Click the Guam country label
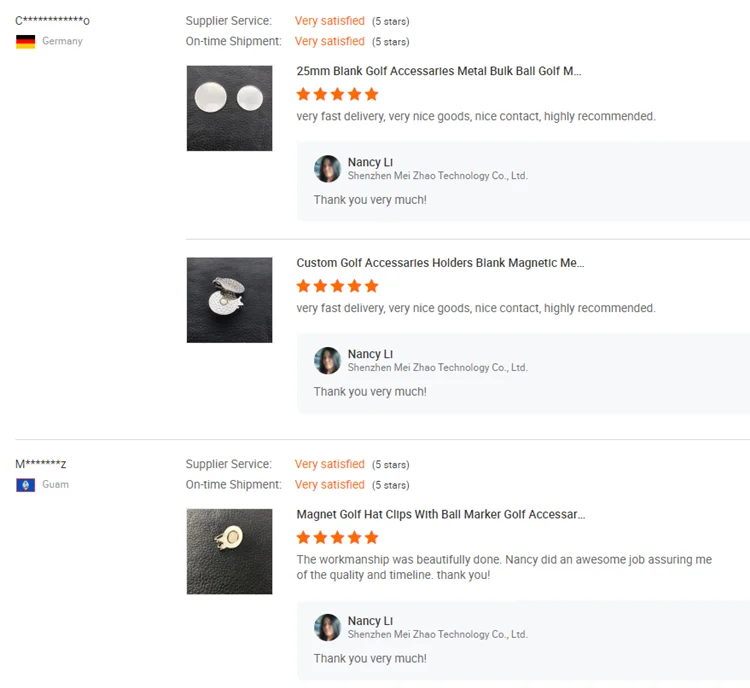750x688 pixels. 55,485
